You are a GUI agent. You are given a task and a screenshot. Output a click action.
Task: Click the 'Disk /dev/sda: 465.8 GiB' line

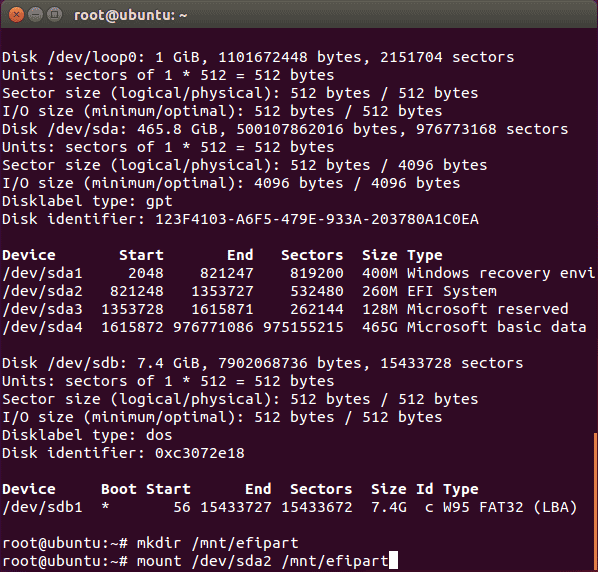pyautogui.click(x=285, y=129)
